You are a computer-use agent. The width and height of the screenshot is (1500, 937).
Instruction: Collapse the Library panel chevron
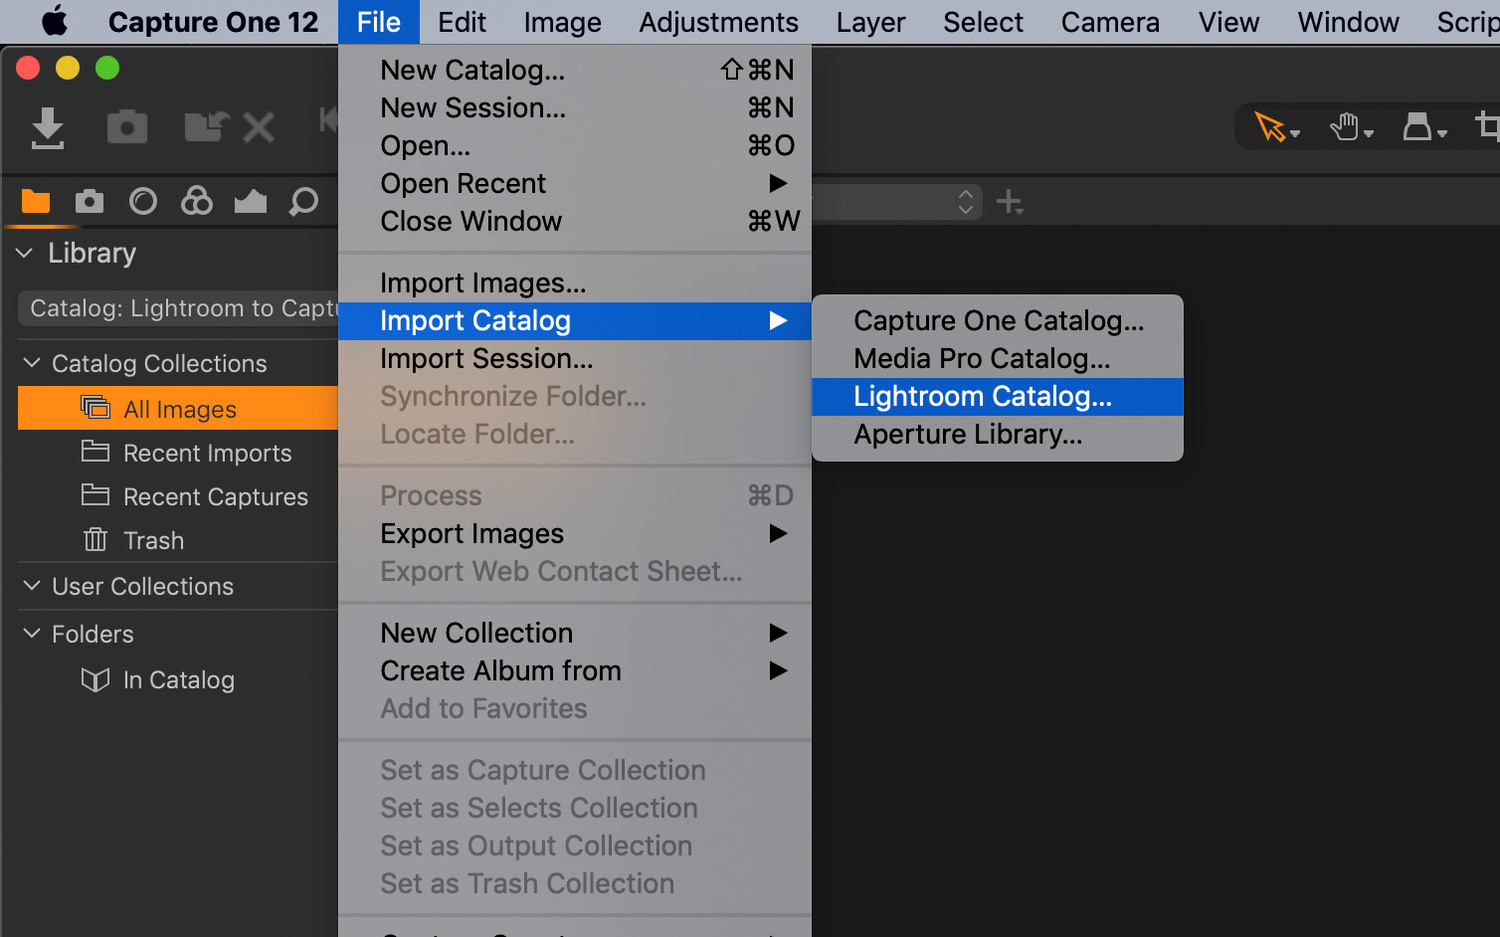pos(24,253)
